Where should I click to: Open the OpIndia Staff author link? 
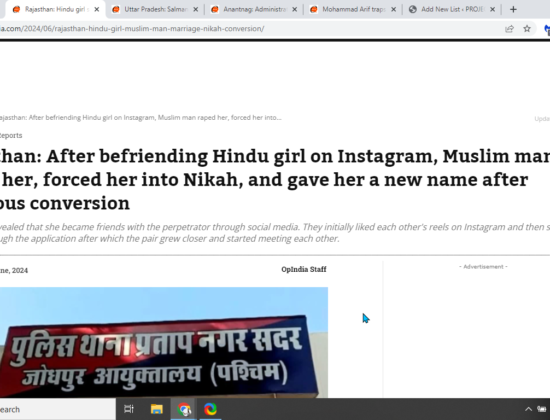304,269
